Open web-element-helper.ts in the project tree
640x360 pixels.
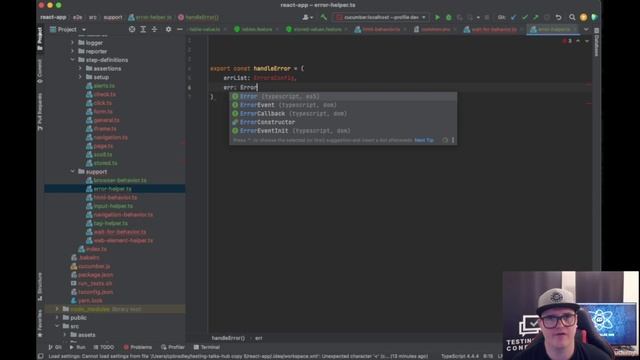119,240
